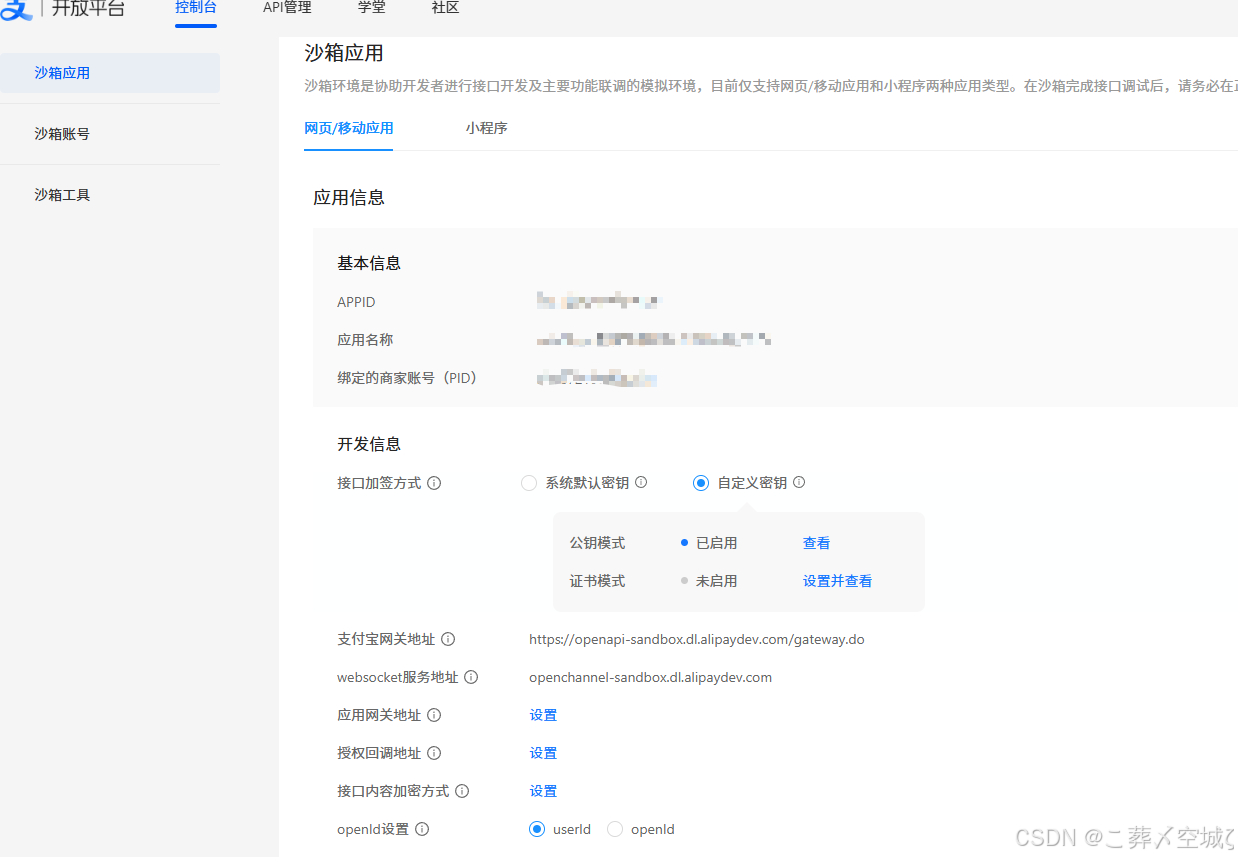The image size is (1238, 857).
Task: Click the 应用信息 section heading
Action: [349, 198]
